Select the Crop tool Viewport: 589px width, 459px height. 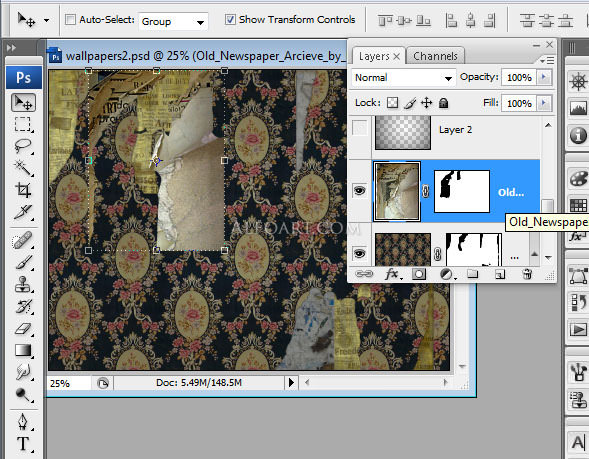point(23,190)
